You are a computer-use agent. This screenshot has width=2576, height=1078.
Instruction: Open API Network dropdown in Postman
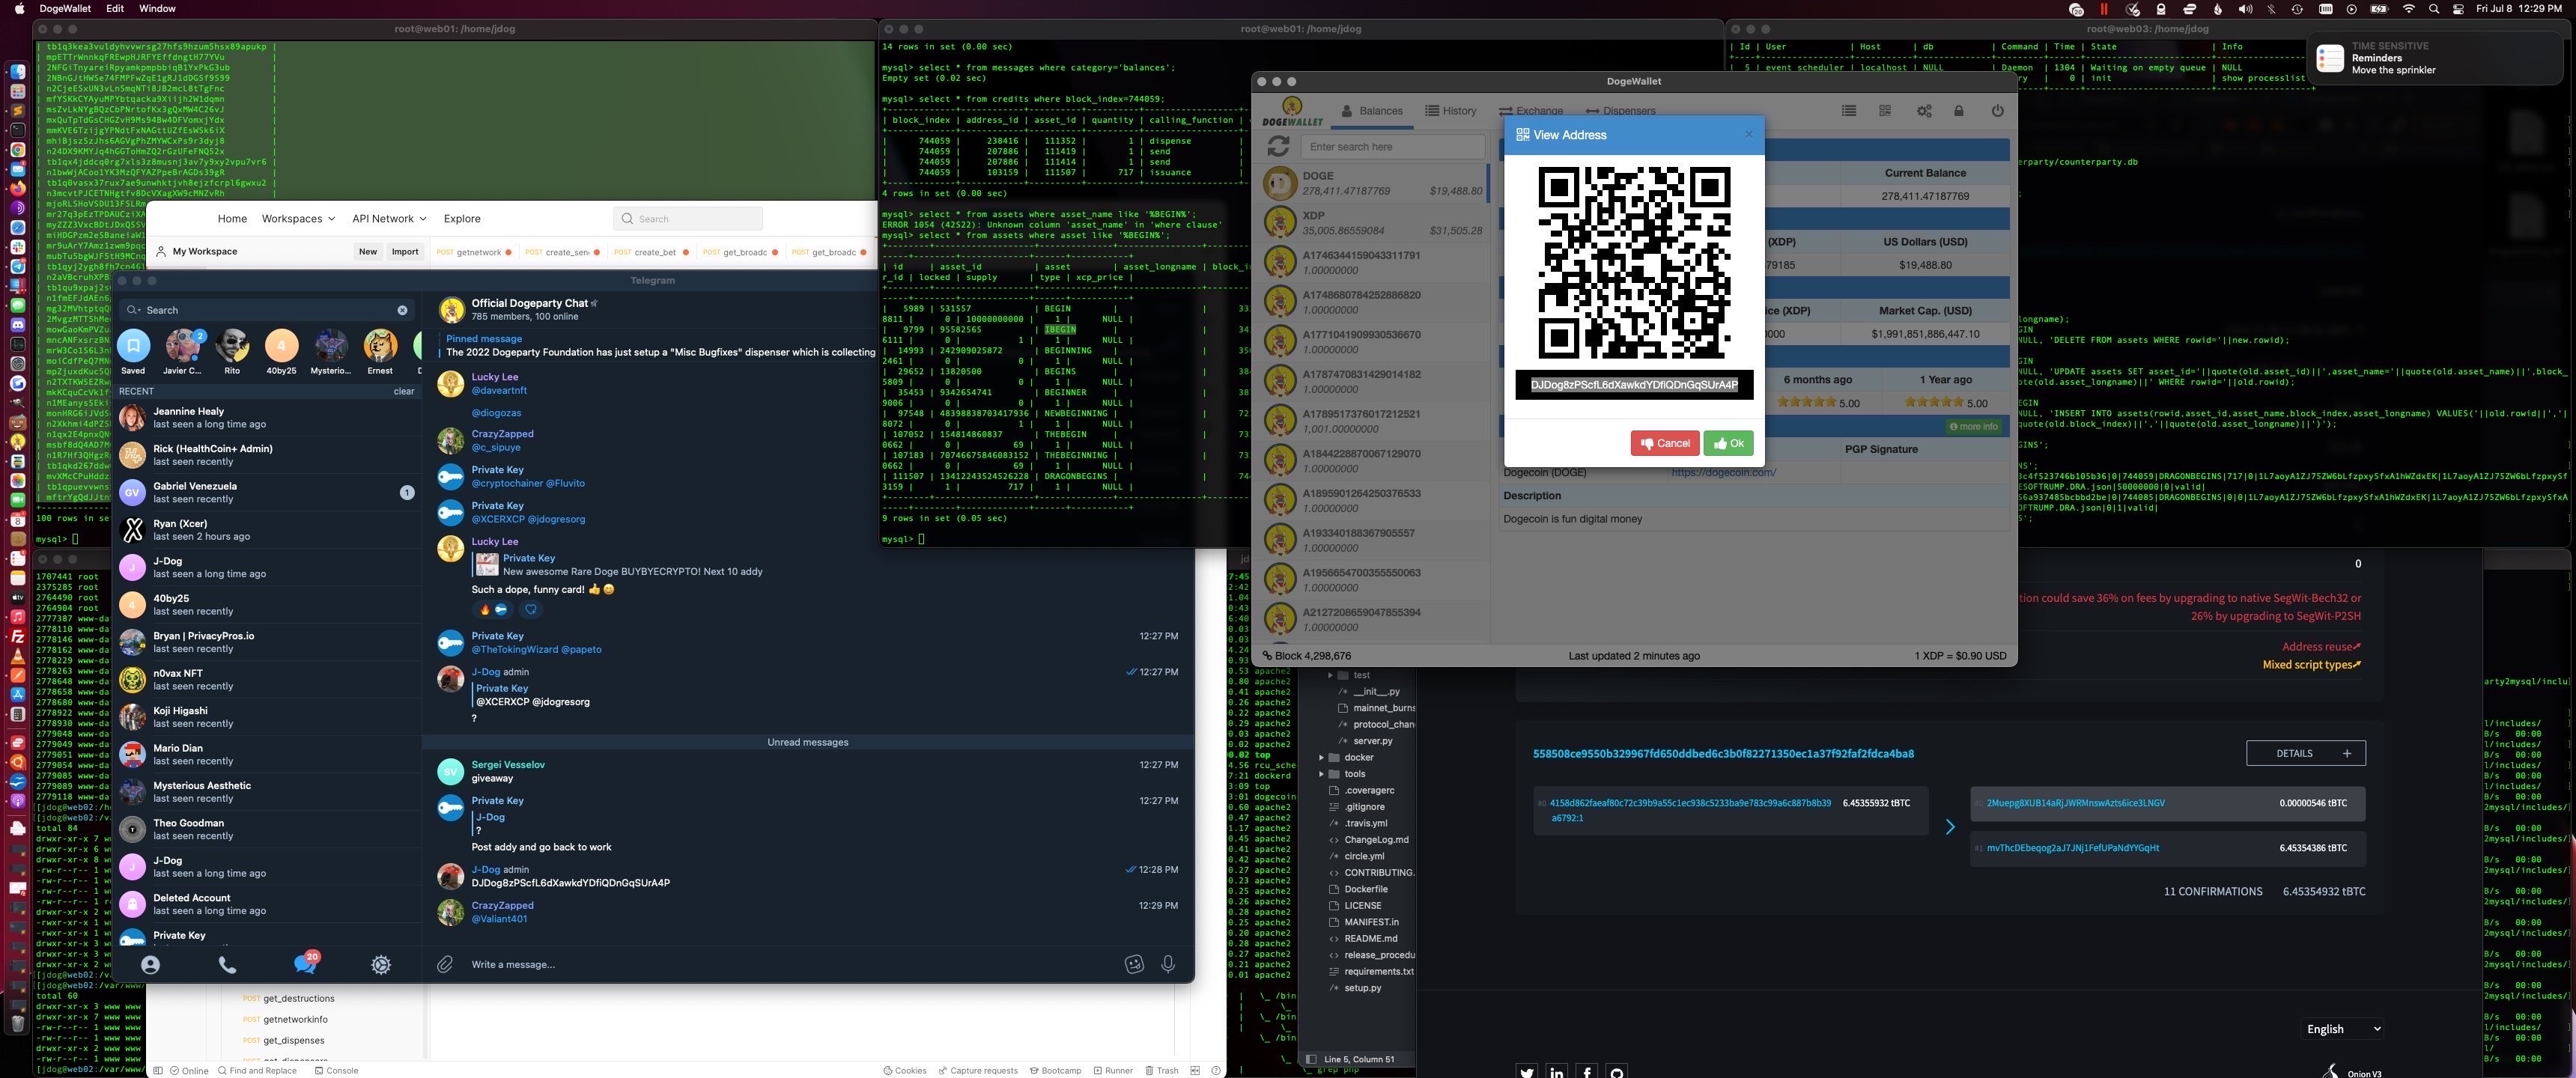[388, 218]
